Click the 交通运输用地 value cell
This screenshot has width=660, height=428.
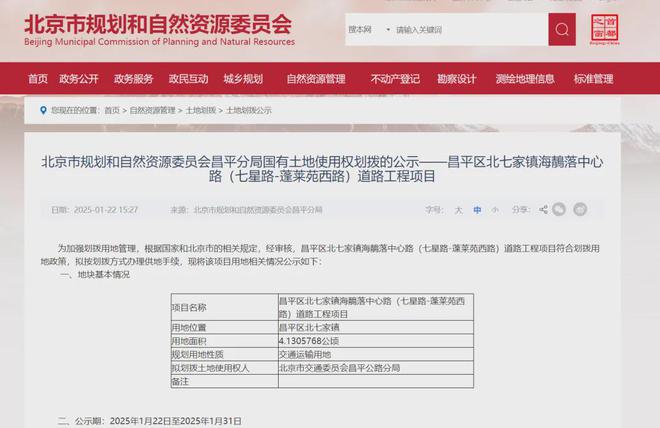[x=376, y=354]
